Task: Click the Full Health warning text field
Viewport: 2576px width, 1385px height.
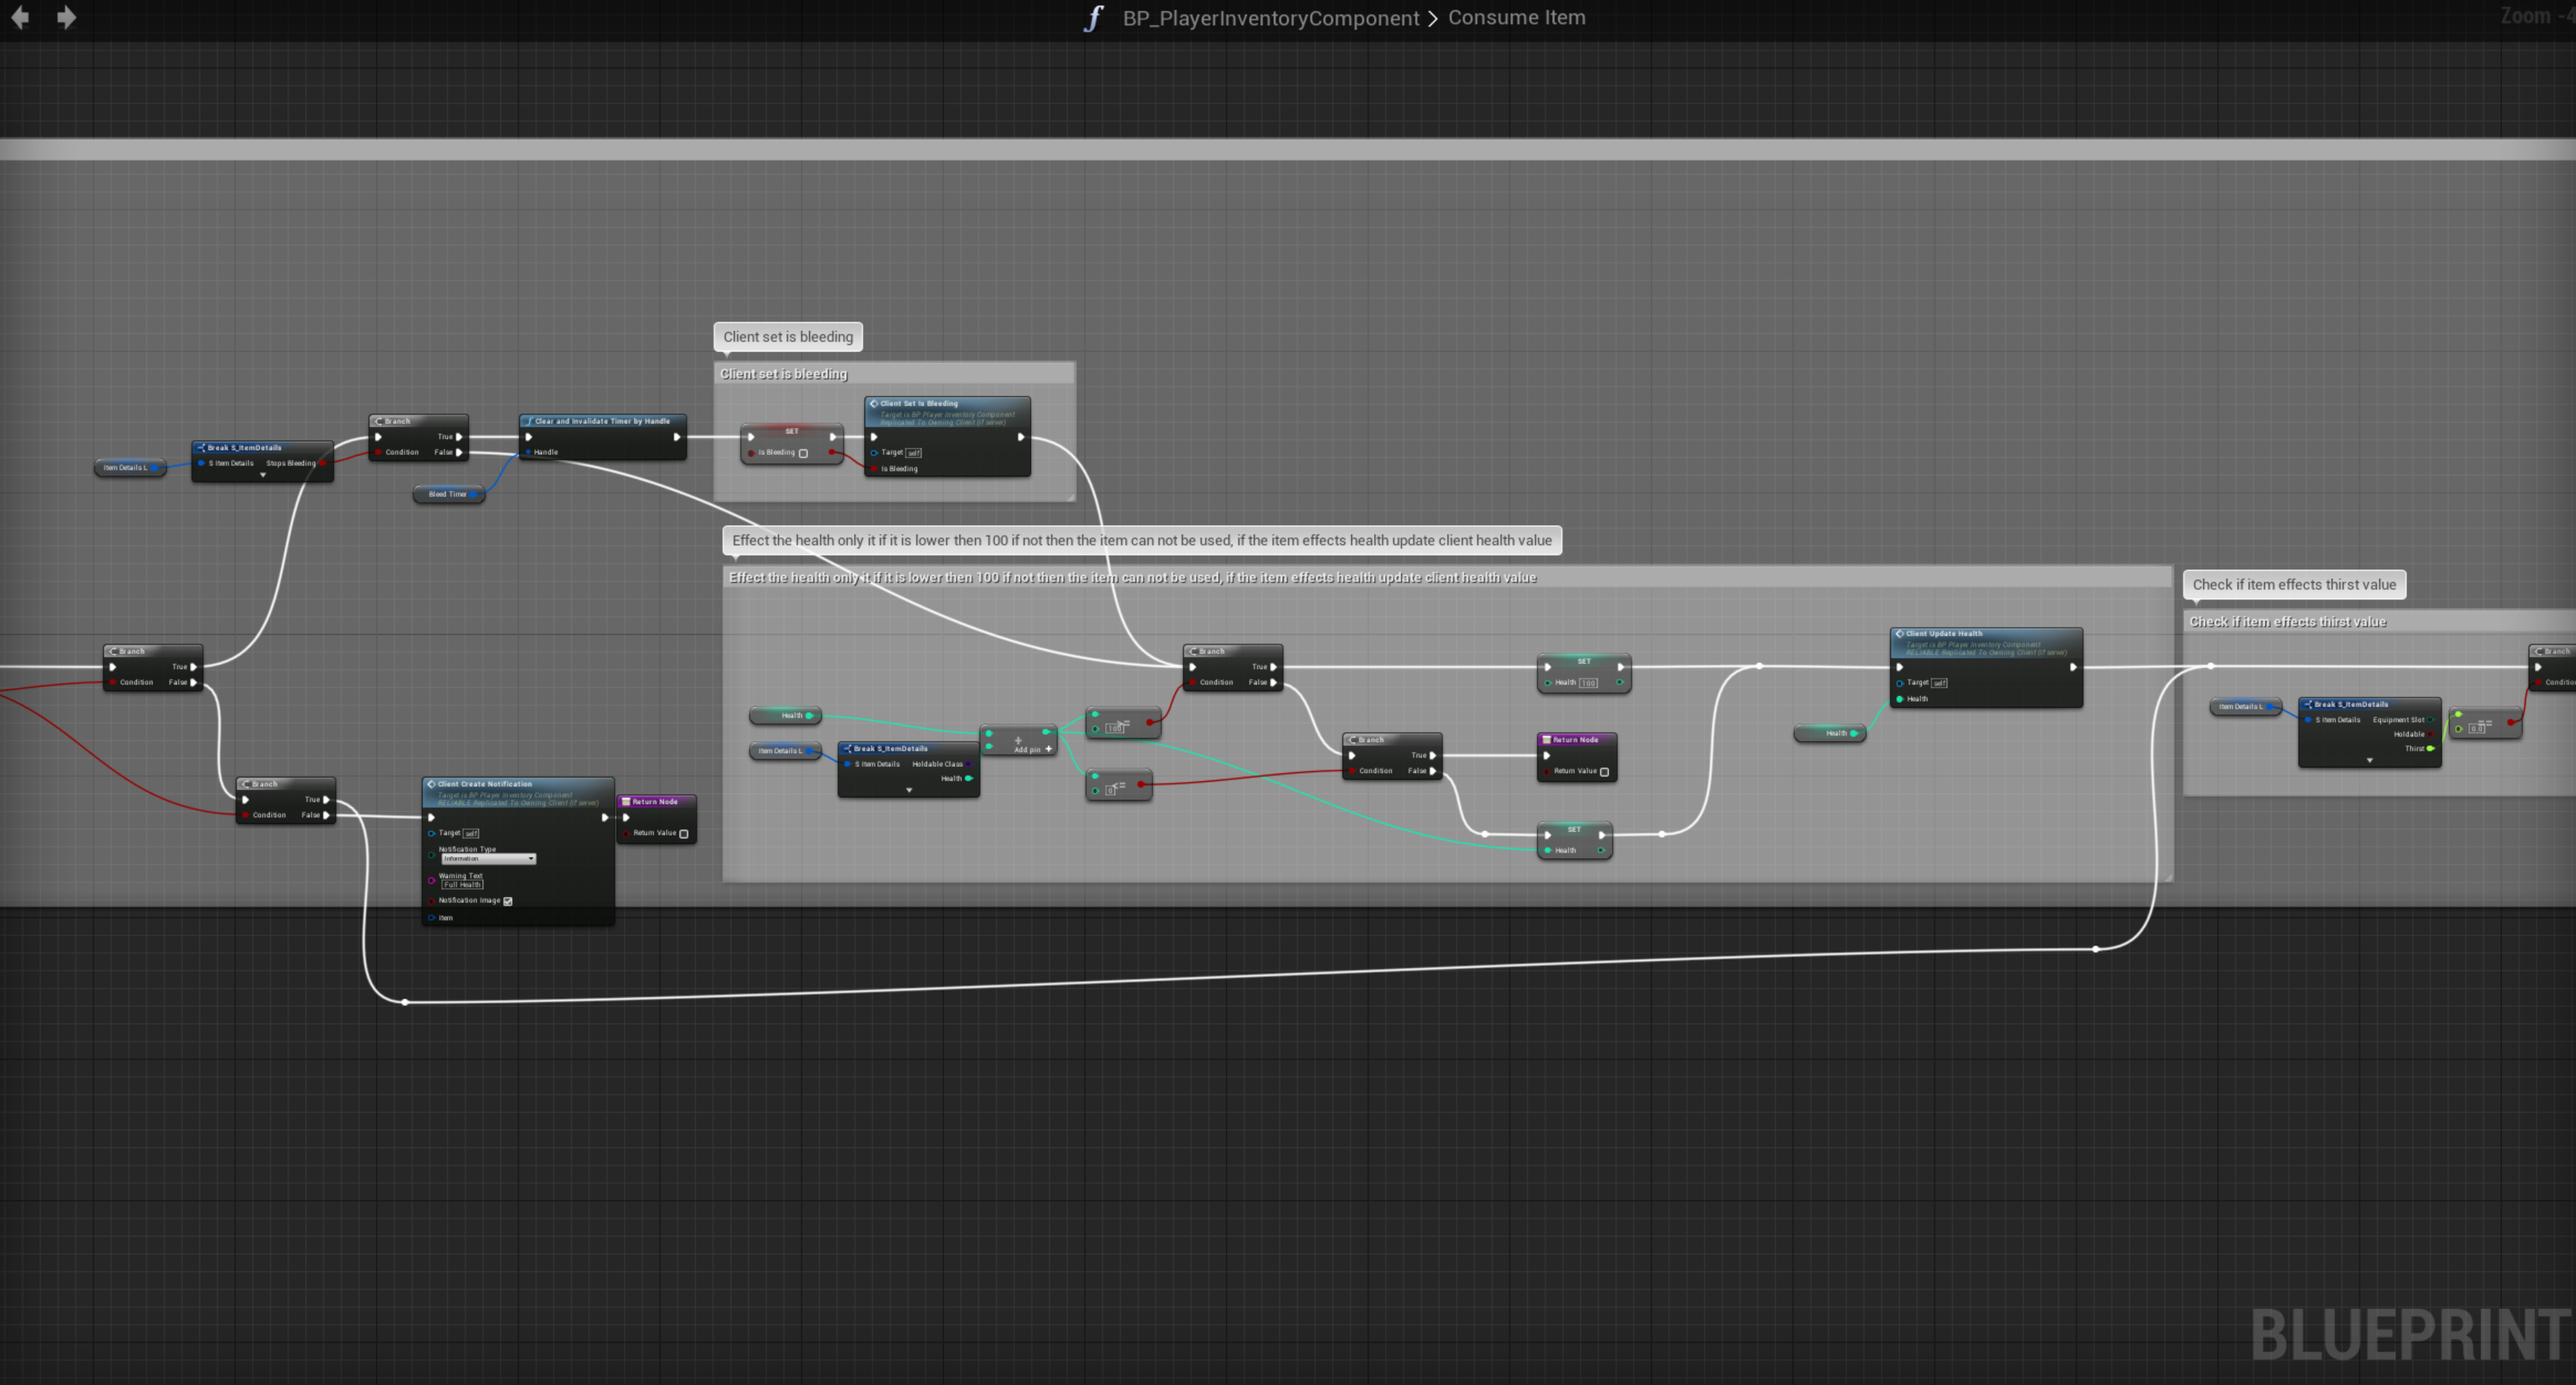Action: coord(462,885)
